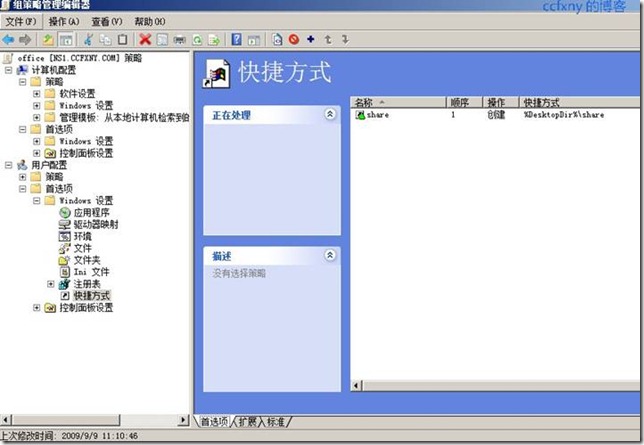
Task: Expand the 软件设置 tree node
Action: pos(37,94)
